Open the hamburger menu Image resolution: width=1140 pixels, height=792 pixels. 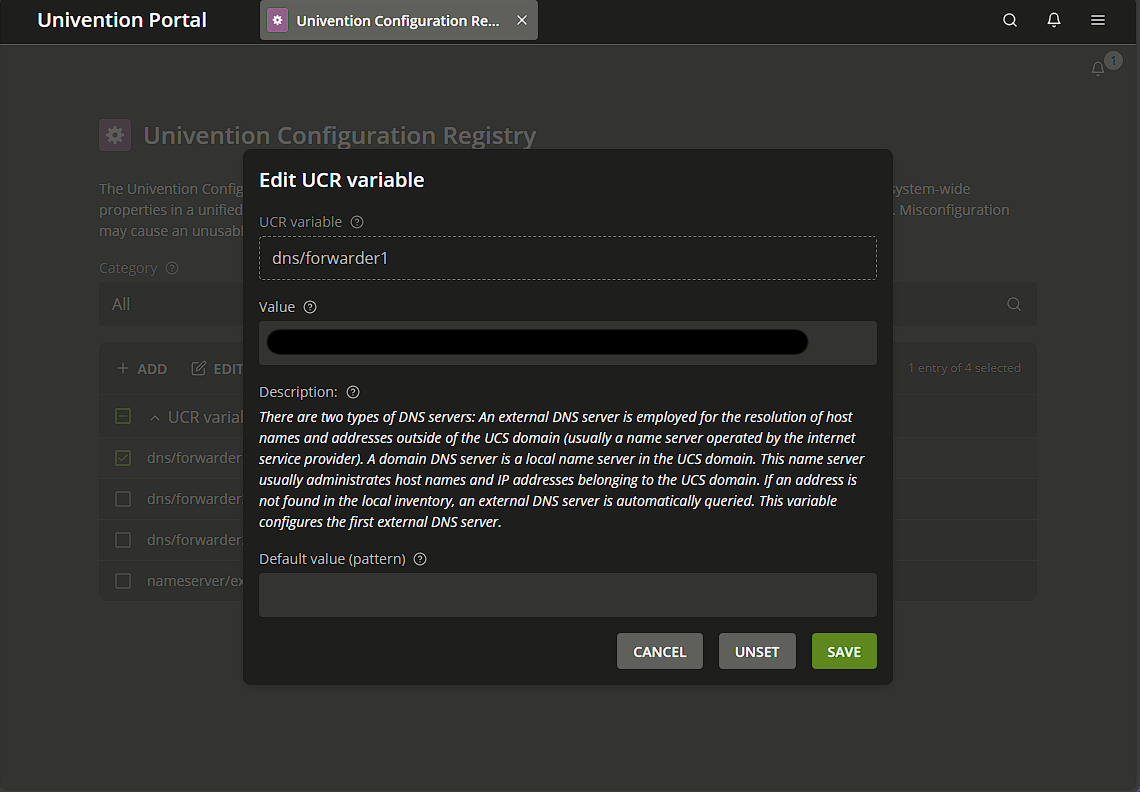point(1098,20)
